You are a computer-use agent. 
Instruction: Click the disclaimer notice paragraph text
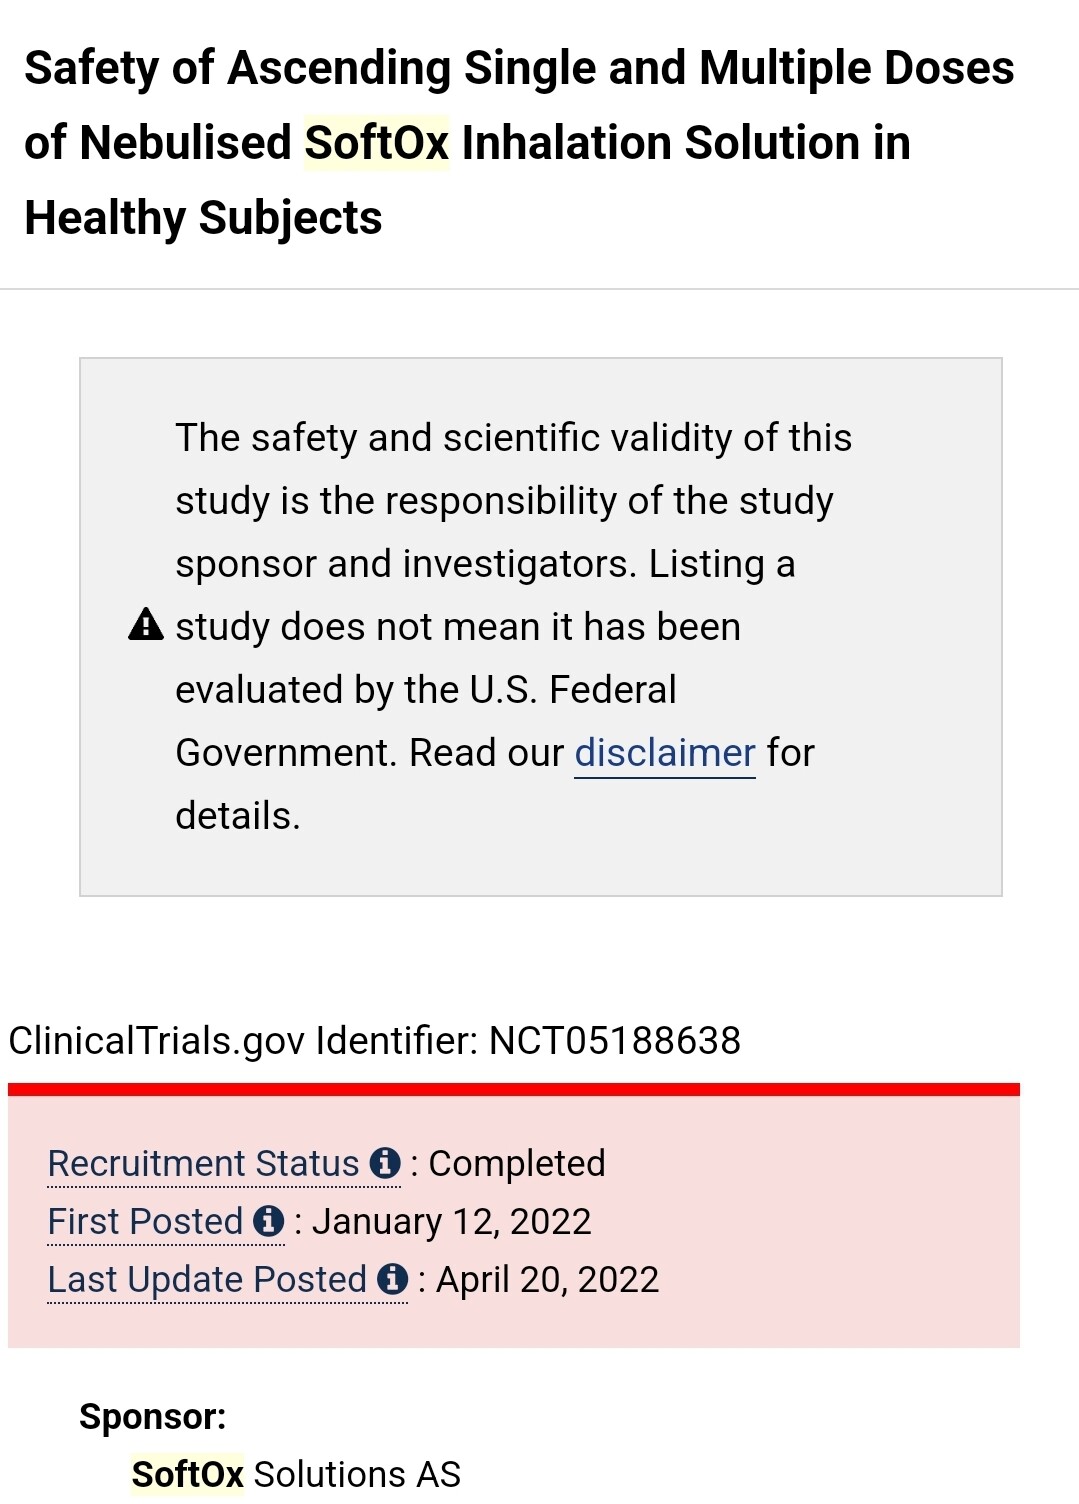[514, 627]
